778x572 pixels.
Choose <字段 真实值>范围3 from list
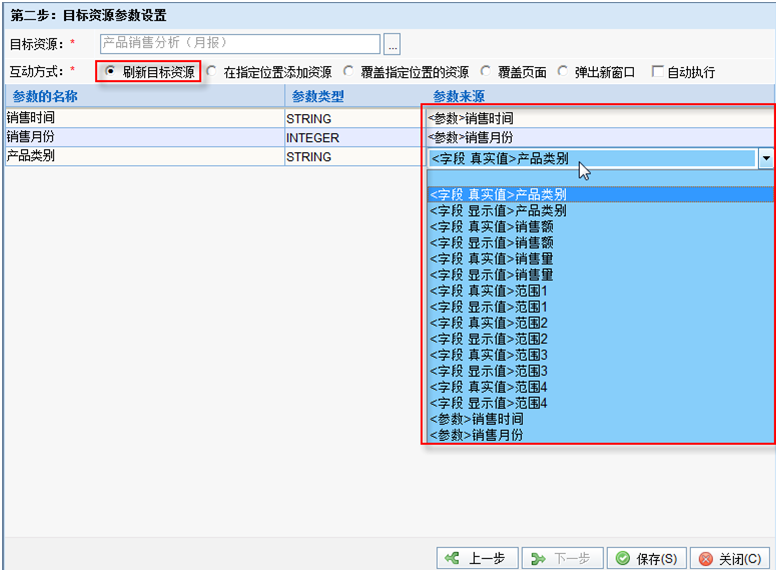click(600, 355)
